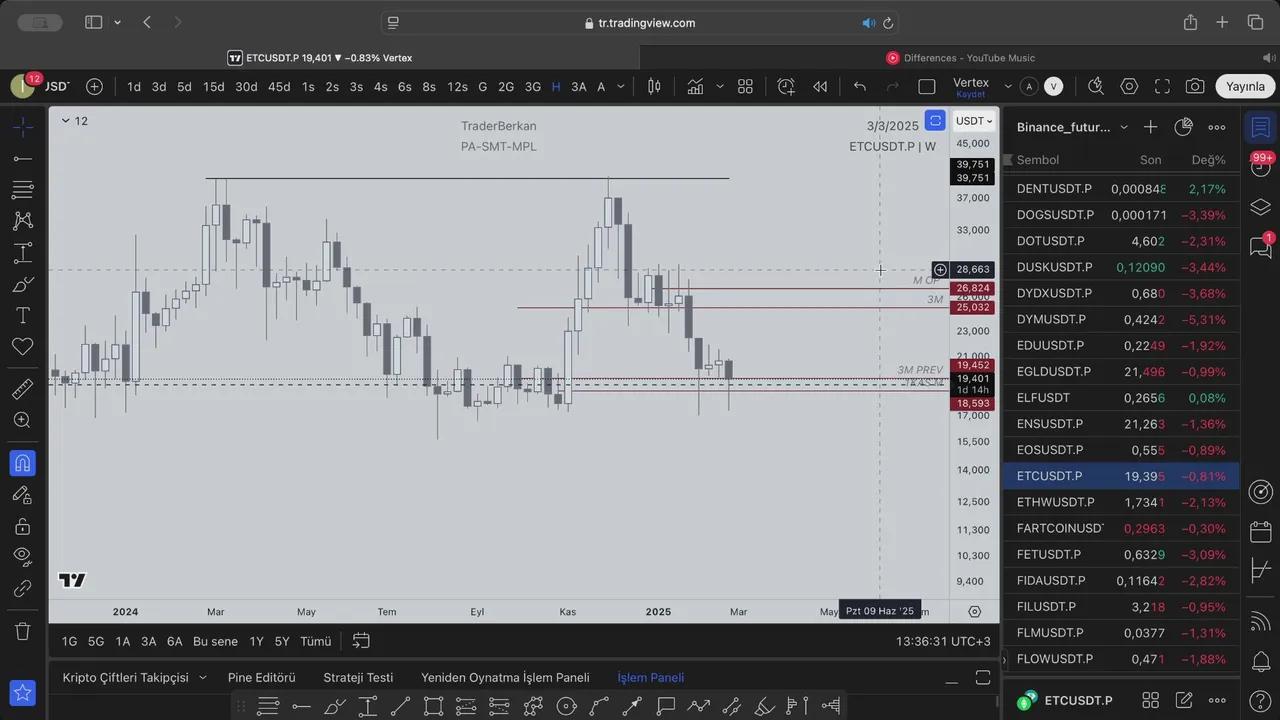This screenshot has height=720, width=1280.
Task: Select the brush drawing tool
Action: pyautogui.click(x=22, y=285)
